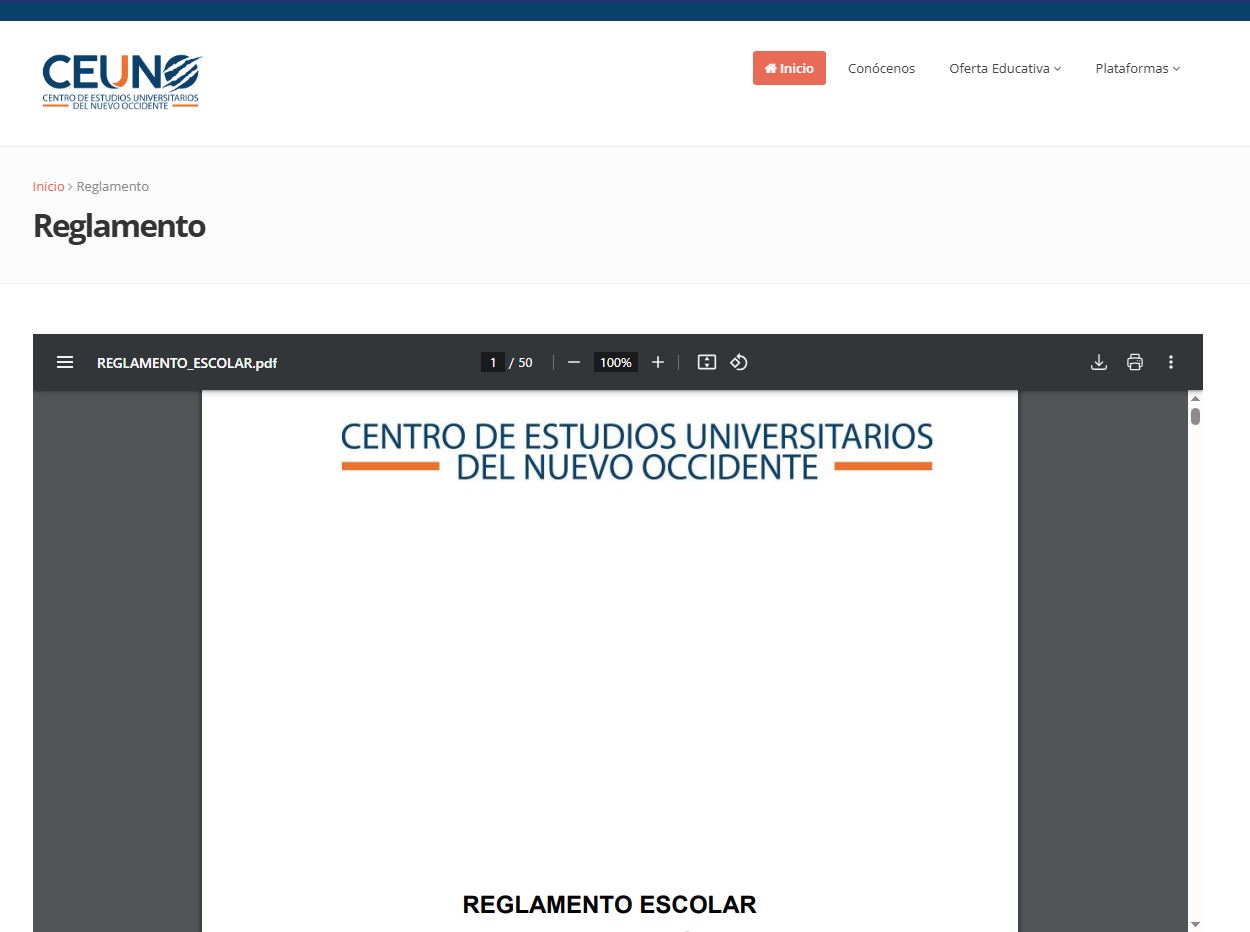Click the zoom out icon in PDF toolbar
Image resolution: width=1250 pixels, height=932 pixels.
(573, 362)
